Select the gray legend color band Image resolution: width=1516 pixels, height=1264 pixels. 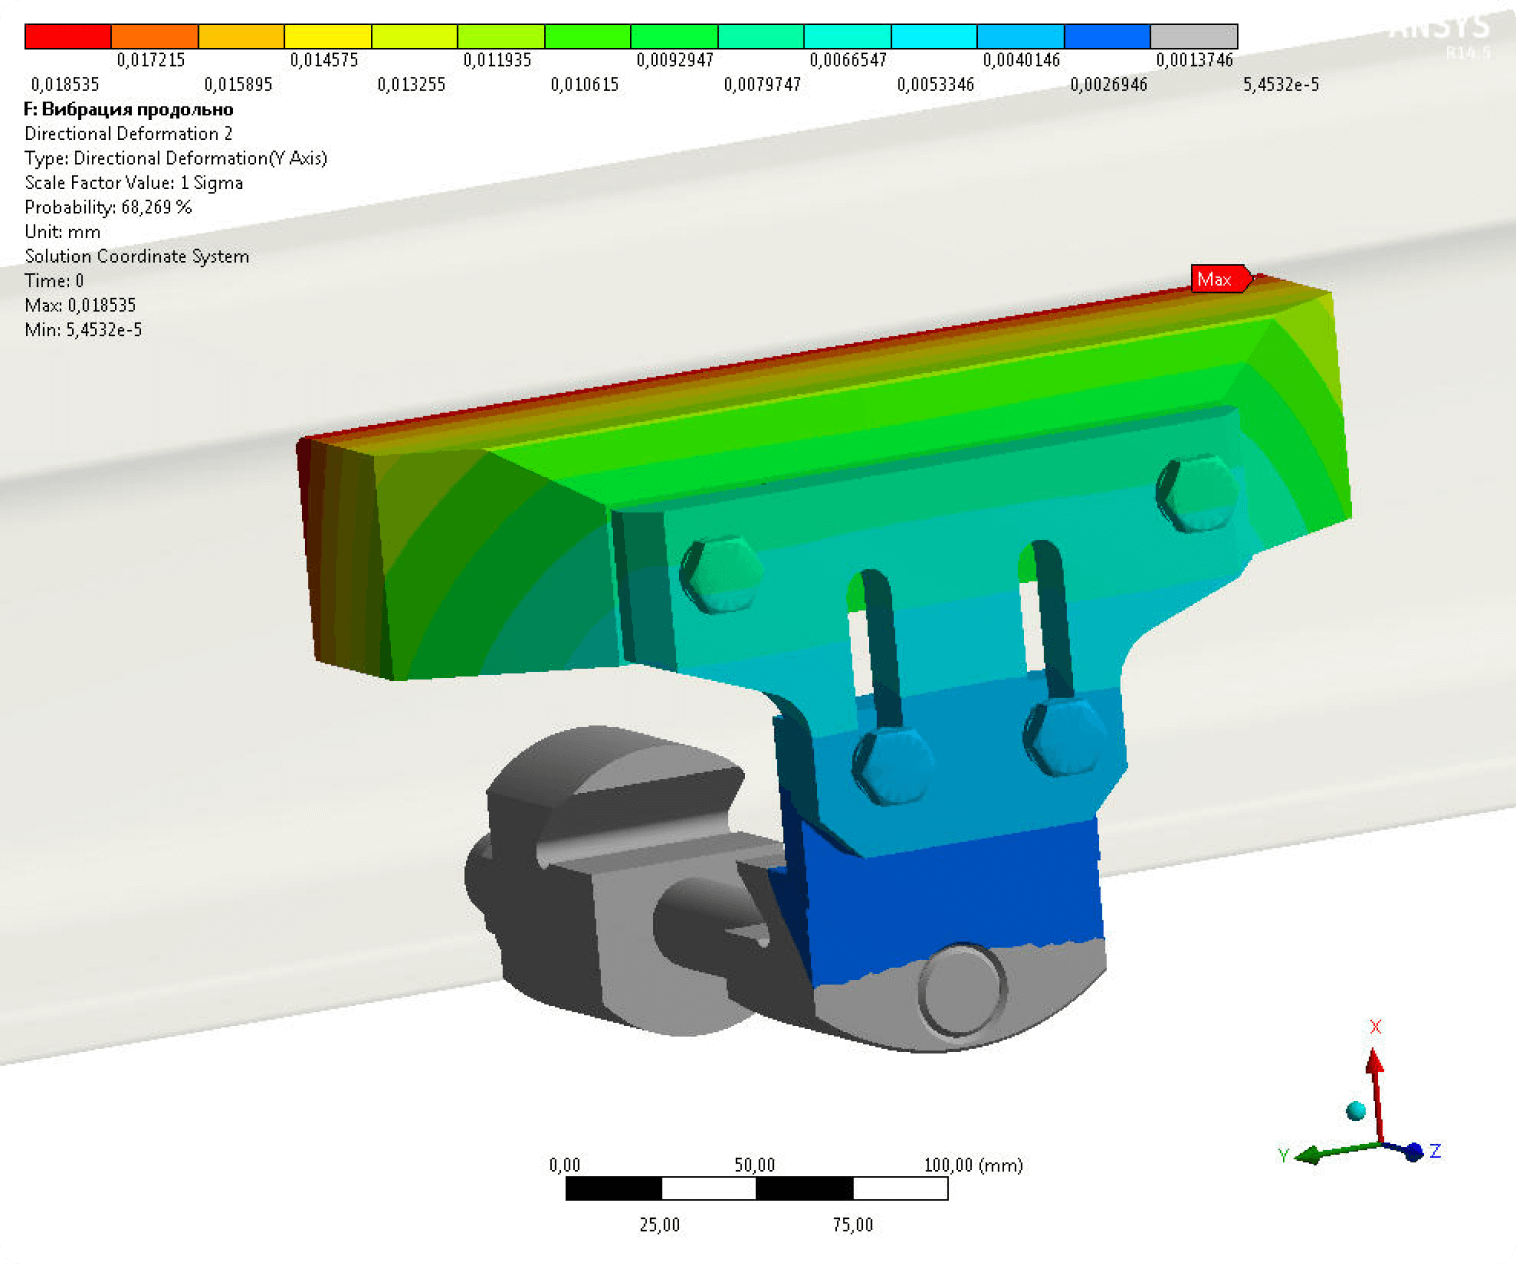[1194, 37]
